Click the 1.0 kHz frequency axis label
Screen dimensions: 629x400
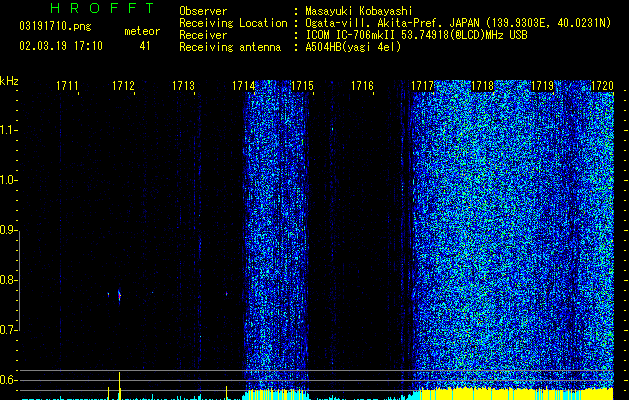8,180
